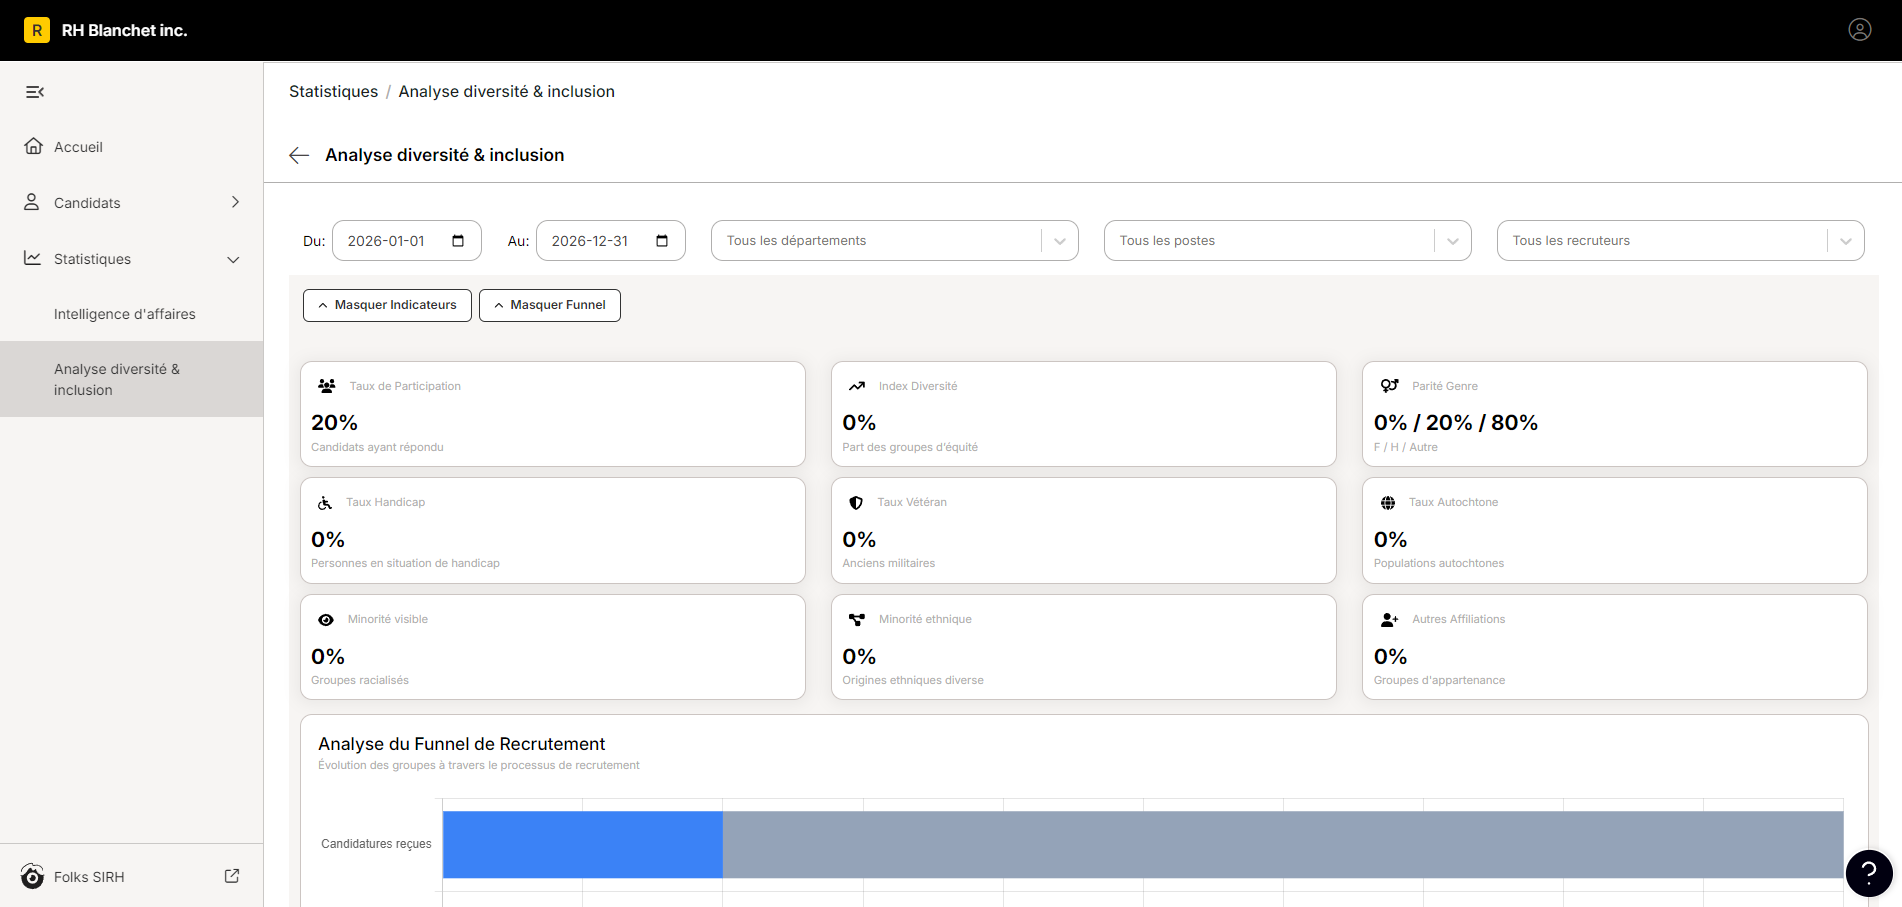
Task: Click Analyse diversité & inclusion breadcrumb
Action: (x=507, y=91)
